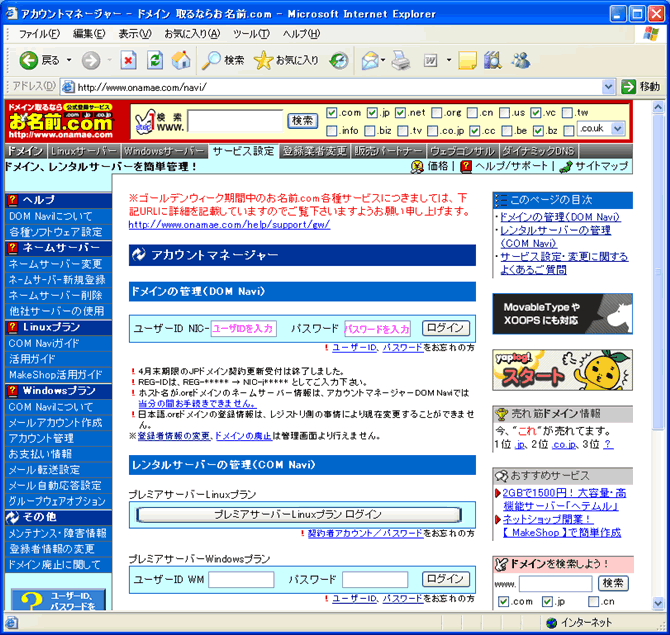This screenshot has width=670, height=635.
Task: Click the インターネット zone globe icon
Action: [552, 623]
